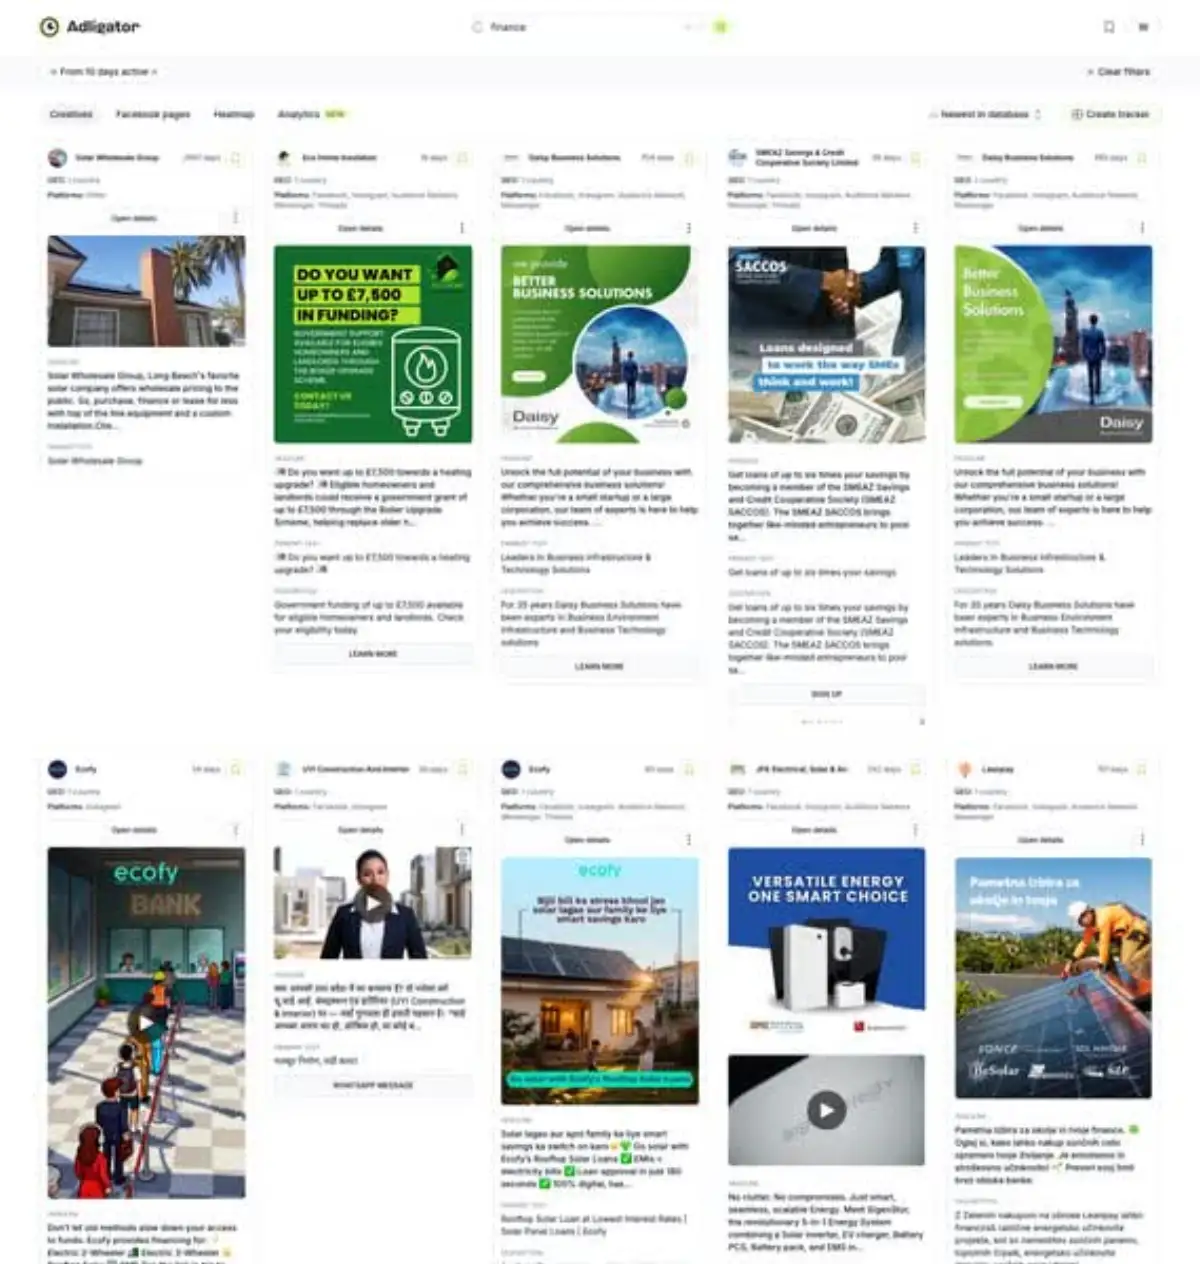Click the magnifier icon in the search bar
Image resolution: width=1200 pixels, height=1264 pixels.
[x=477, y=27]
